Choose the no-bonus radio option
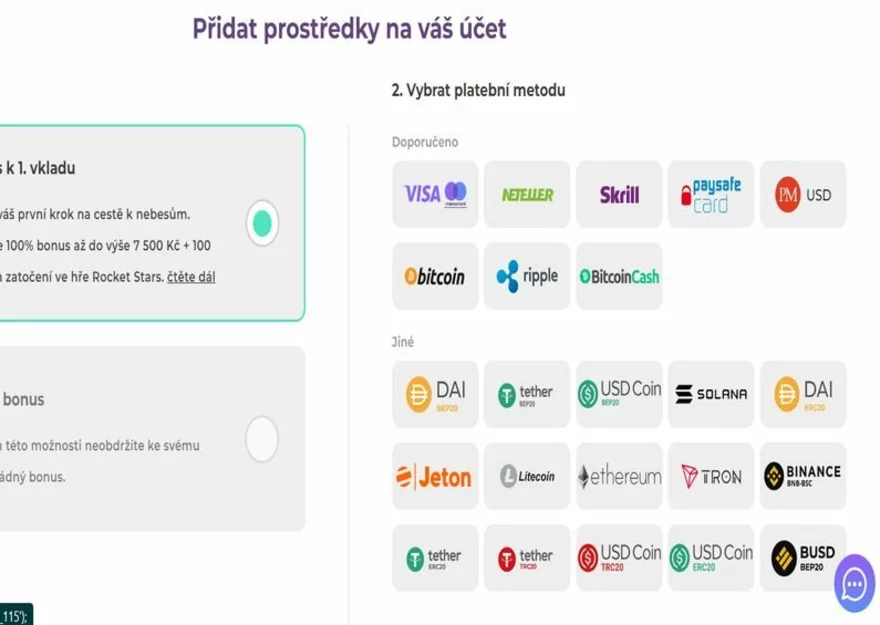Viewport: 880px width, 625px height. (262, 439)
